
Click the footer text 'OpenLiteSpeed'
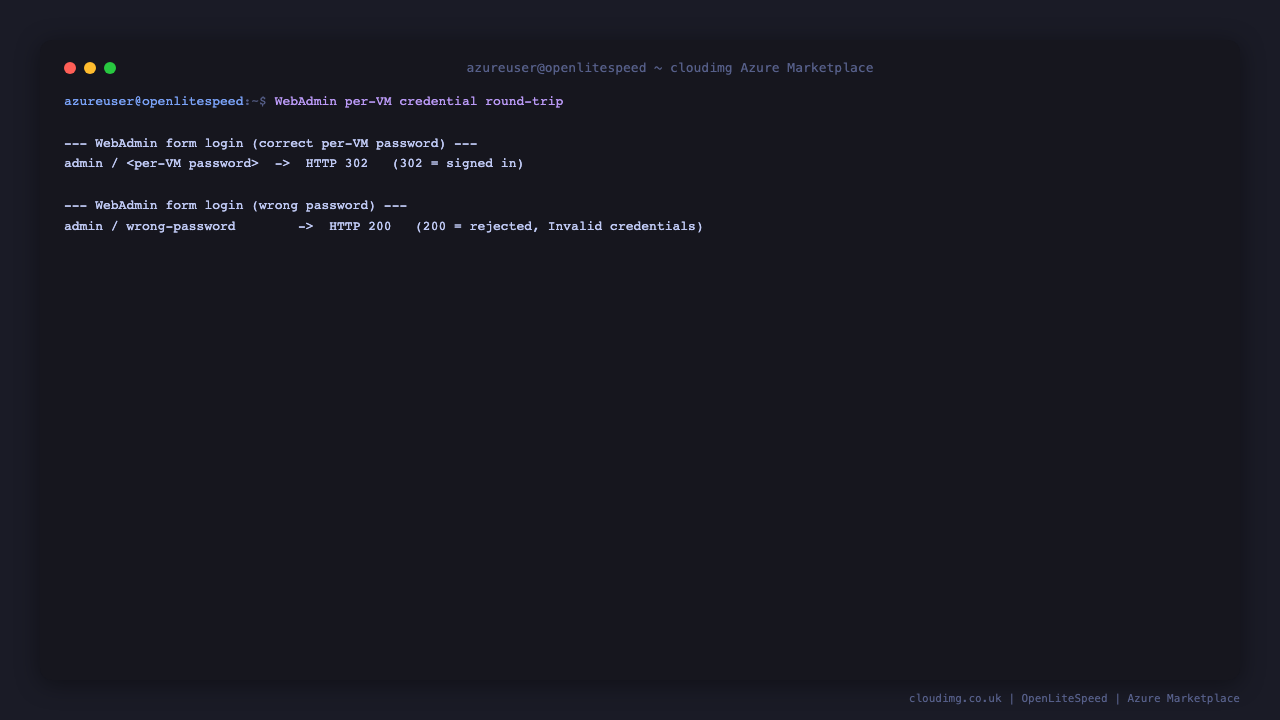(x=1064, y=698)
